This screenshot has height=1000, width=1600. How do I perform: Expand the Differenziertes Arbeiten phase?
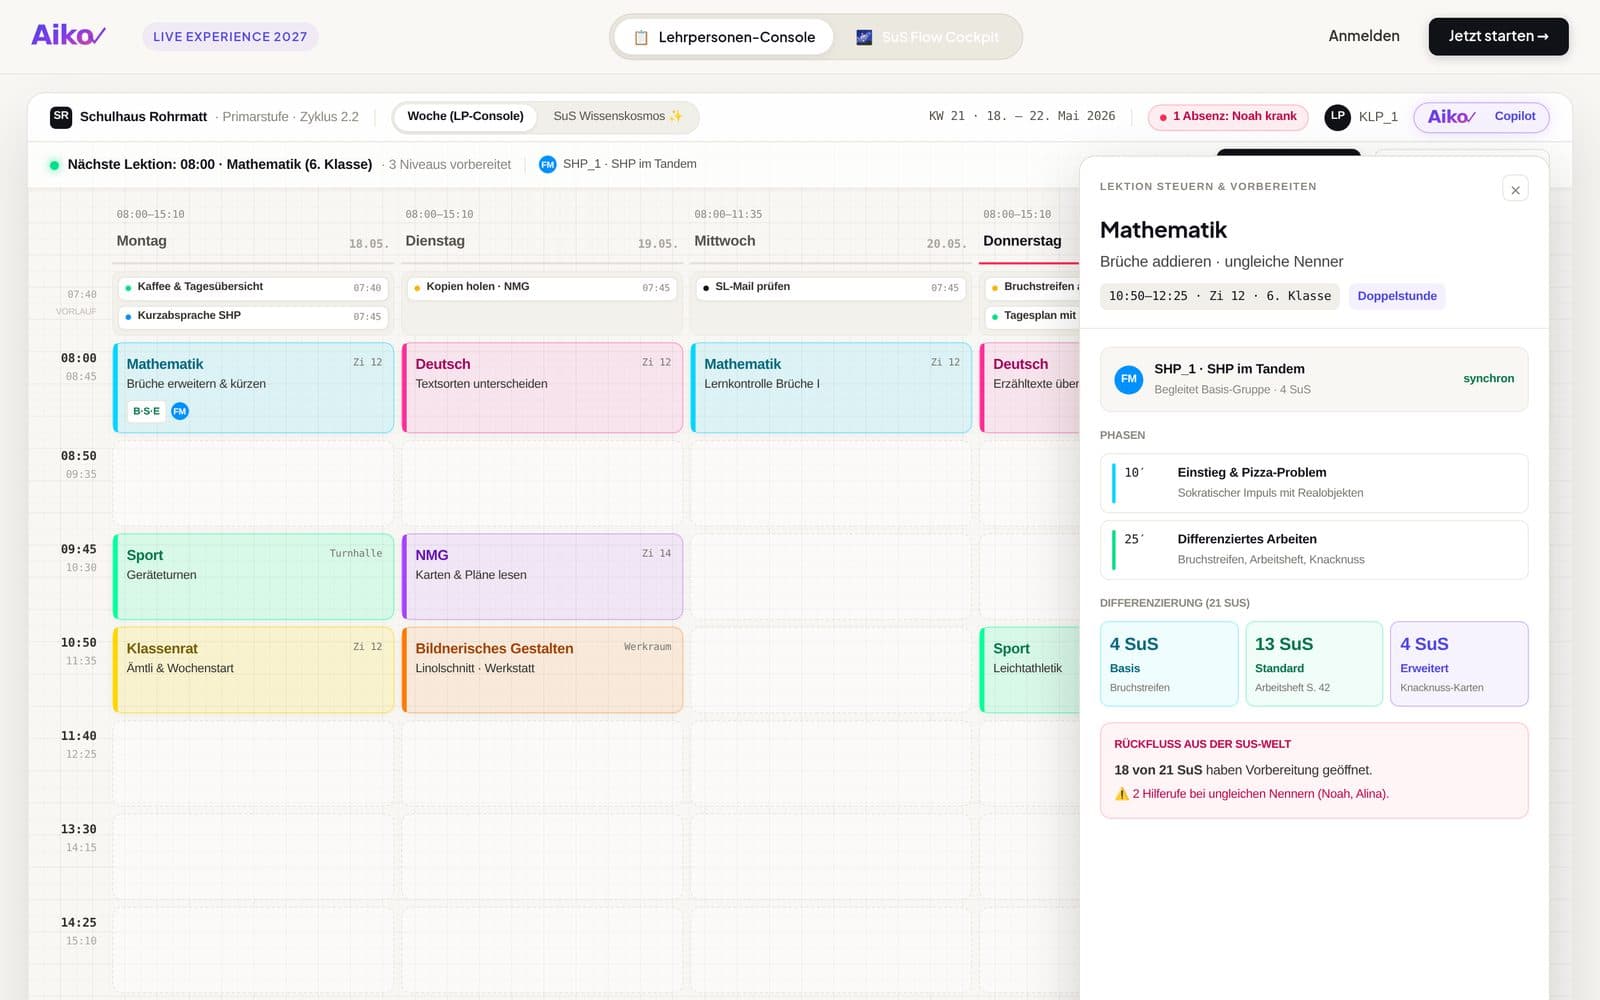click(1314, 549)
